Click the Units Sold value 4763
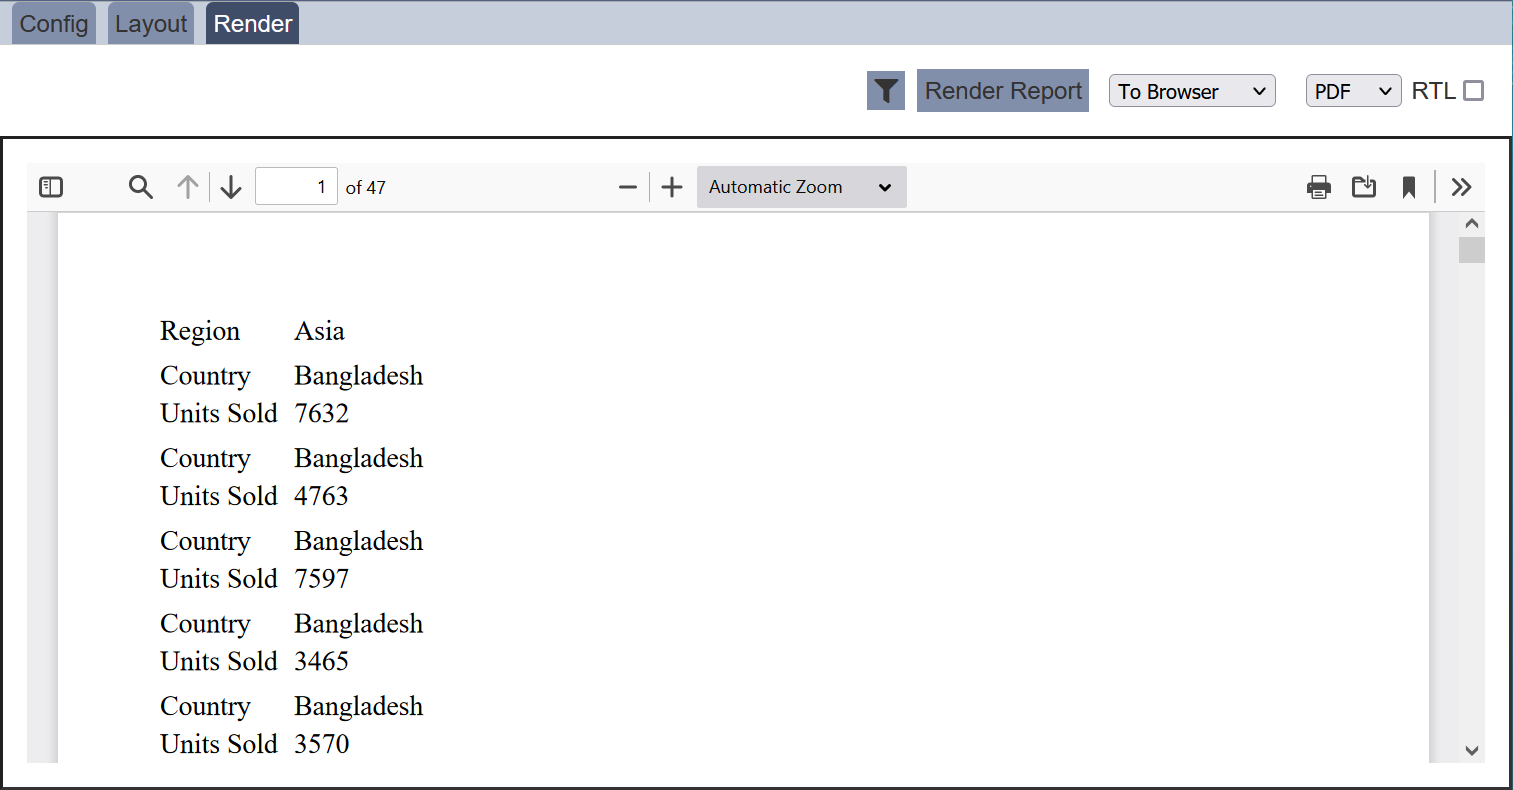Image resolution: width=1513 pixels, height=790 pixels. 322,496
